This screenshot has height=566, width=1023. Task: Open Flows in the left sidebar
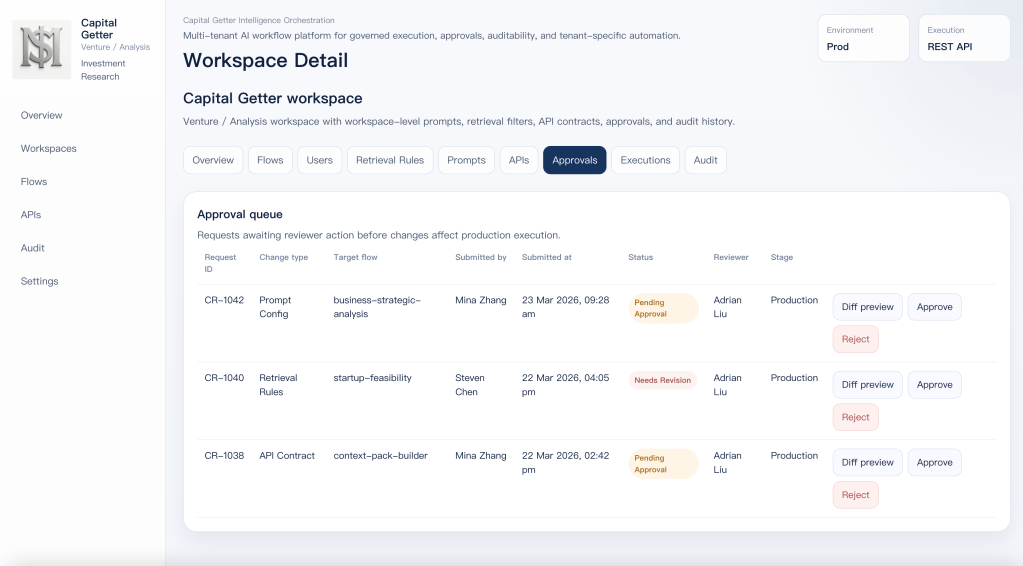[x=34, y=181]
